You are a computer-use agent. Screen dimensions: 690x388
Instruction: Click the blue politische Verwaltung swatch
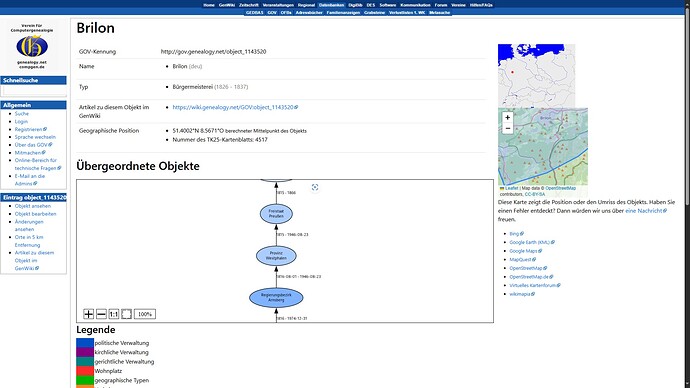click(85, 343)
